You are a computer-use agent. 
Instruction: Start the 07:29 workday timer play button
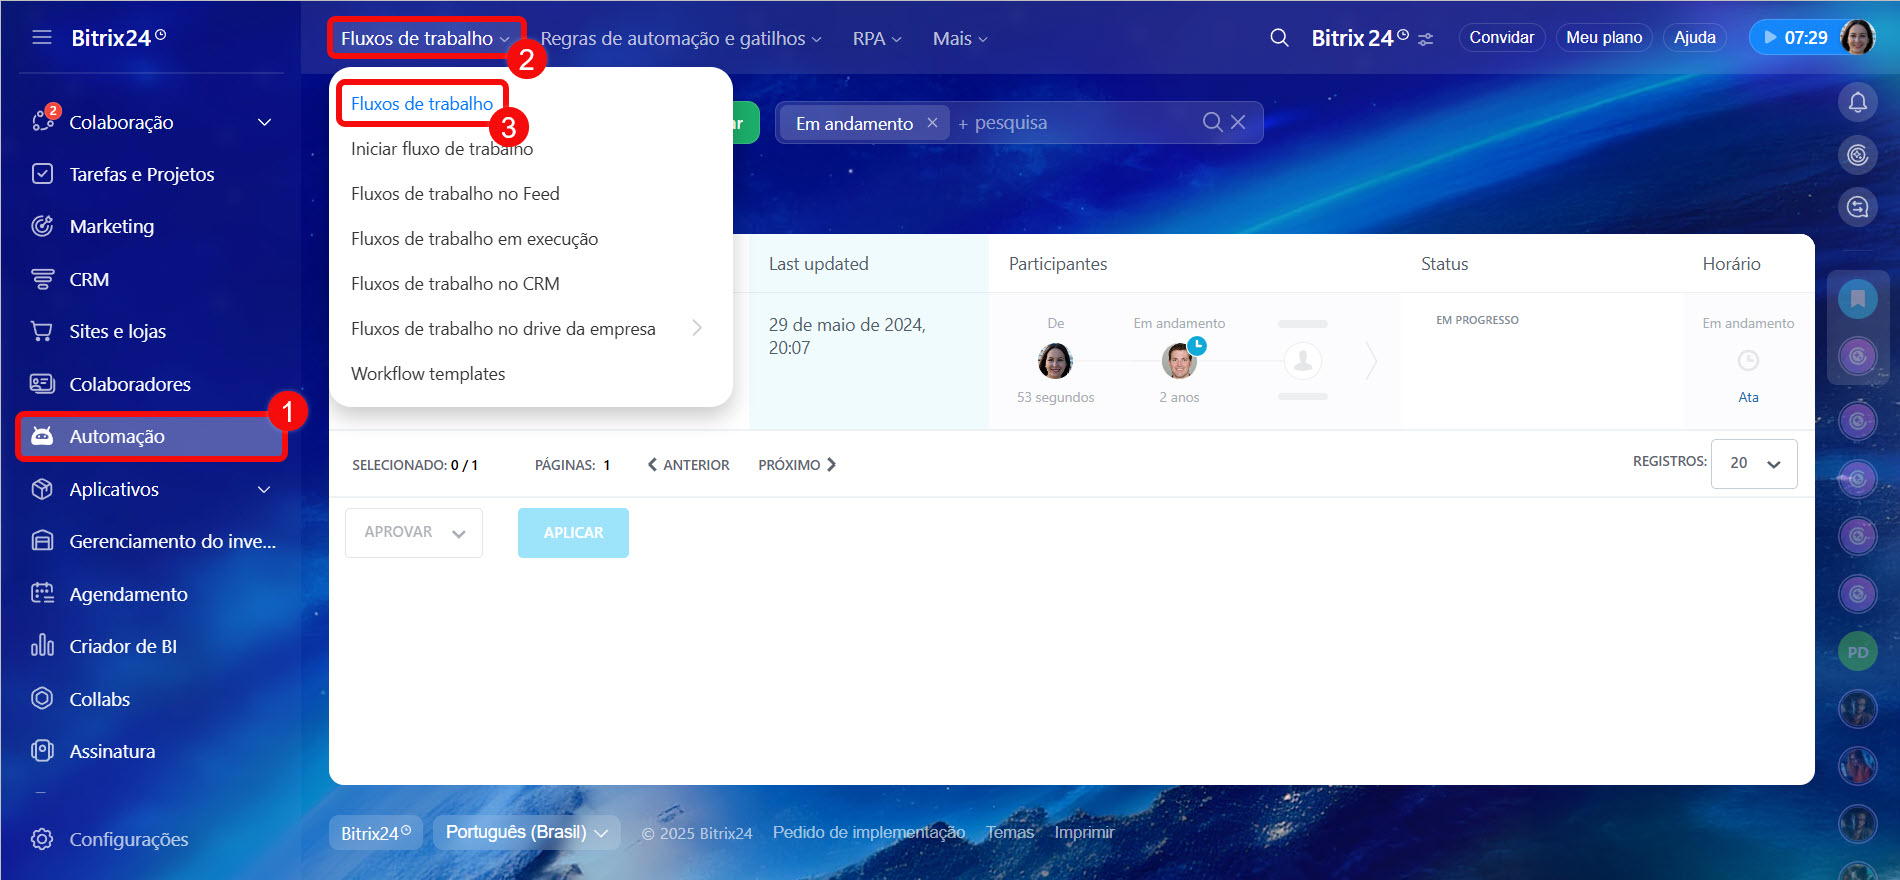tap(1770, 38)
